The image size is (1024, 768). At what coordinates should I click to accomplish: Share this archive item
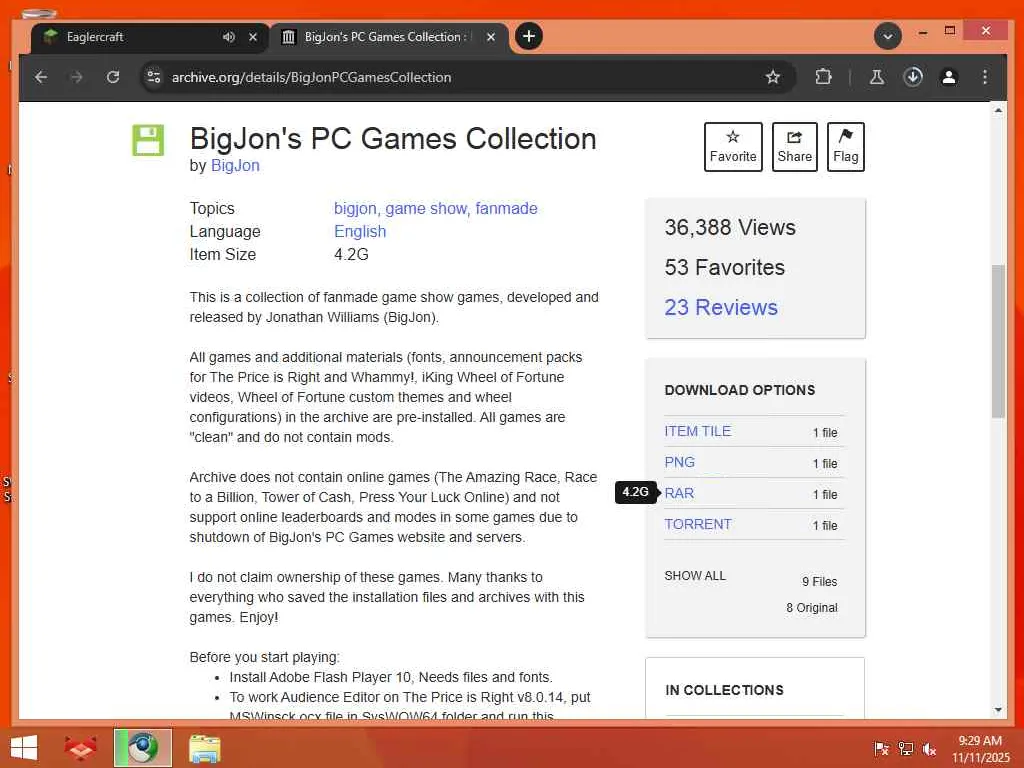794,147
